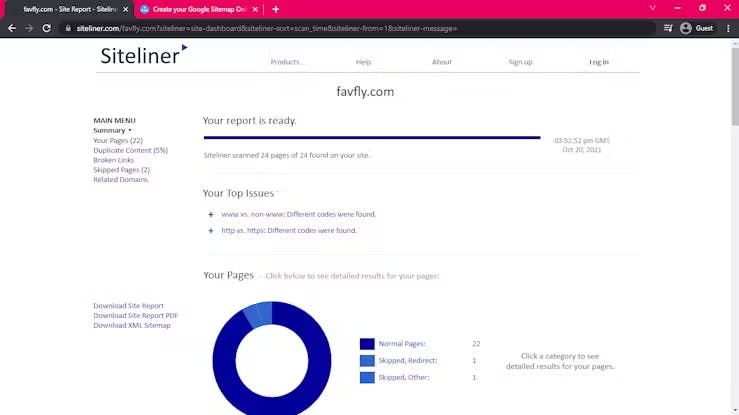The image size is (739, 415).
Task: Click the Log in link
Action: [x=598, y=62]
